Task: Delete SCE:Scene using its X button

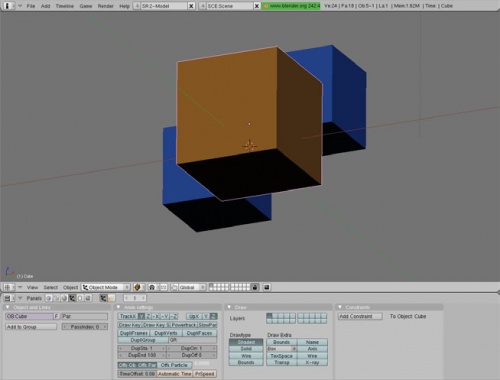Action: pyautogui.click(x=257, y=6)
